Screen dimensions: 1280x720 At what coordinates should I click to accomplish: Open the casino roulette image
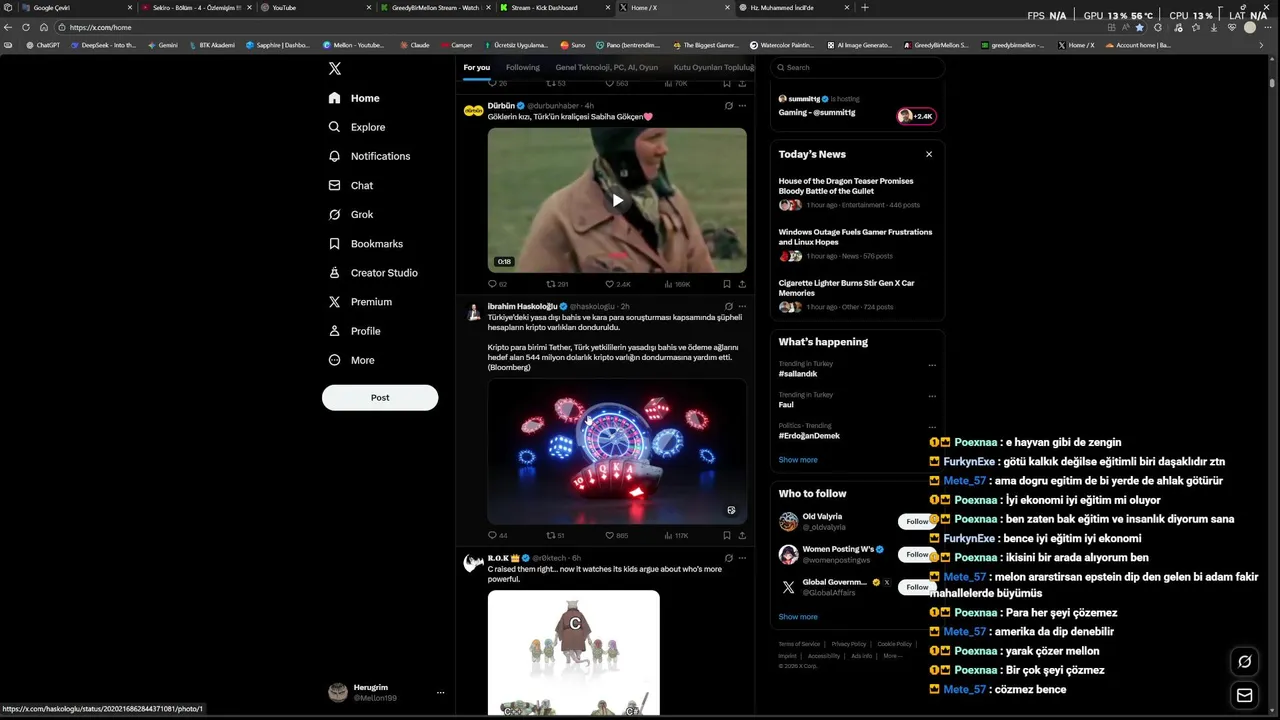point(617,451)
